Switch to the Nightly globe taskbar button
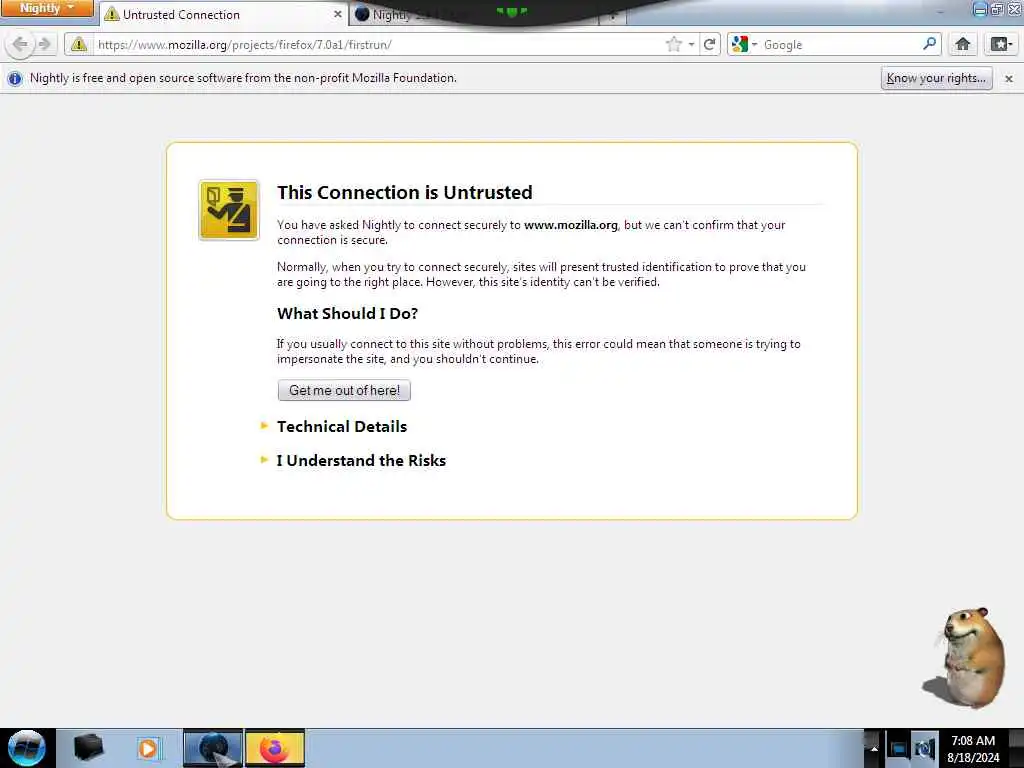Screen dimensions: 1024x768 pos(212,748)
